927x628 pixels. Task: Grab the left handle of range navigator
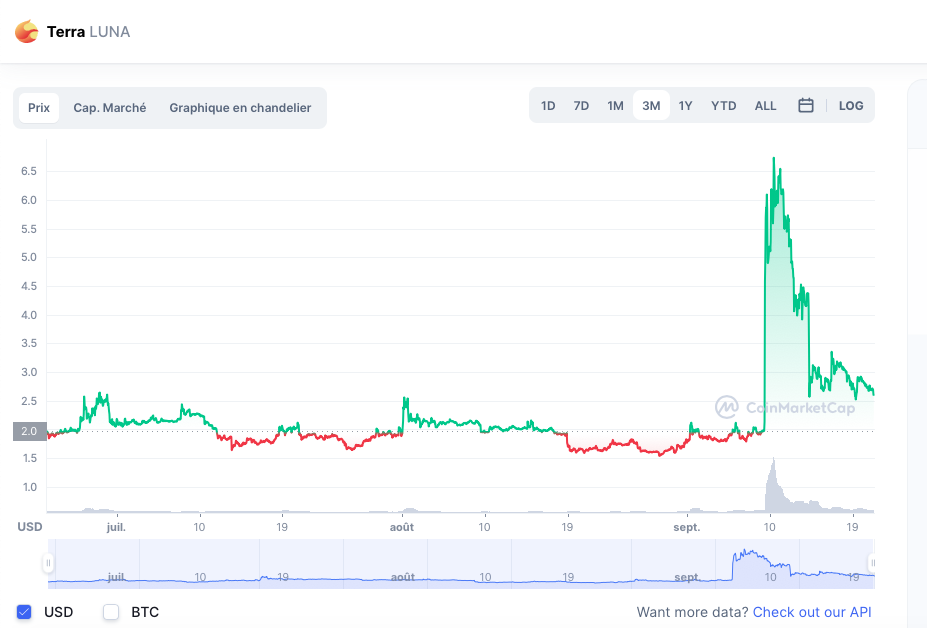[48, 563]
